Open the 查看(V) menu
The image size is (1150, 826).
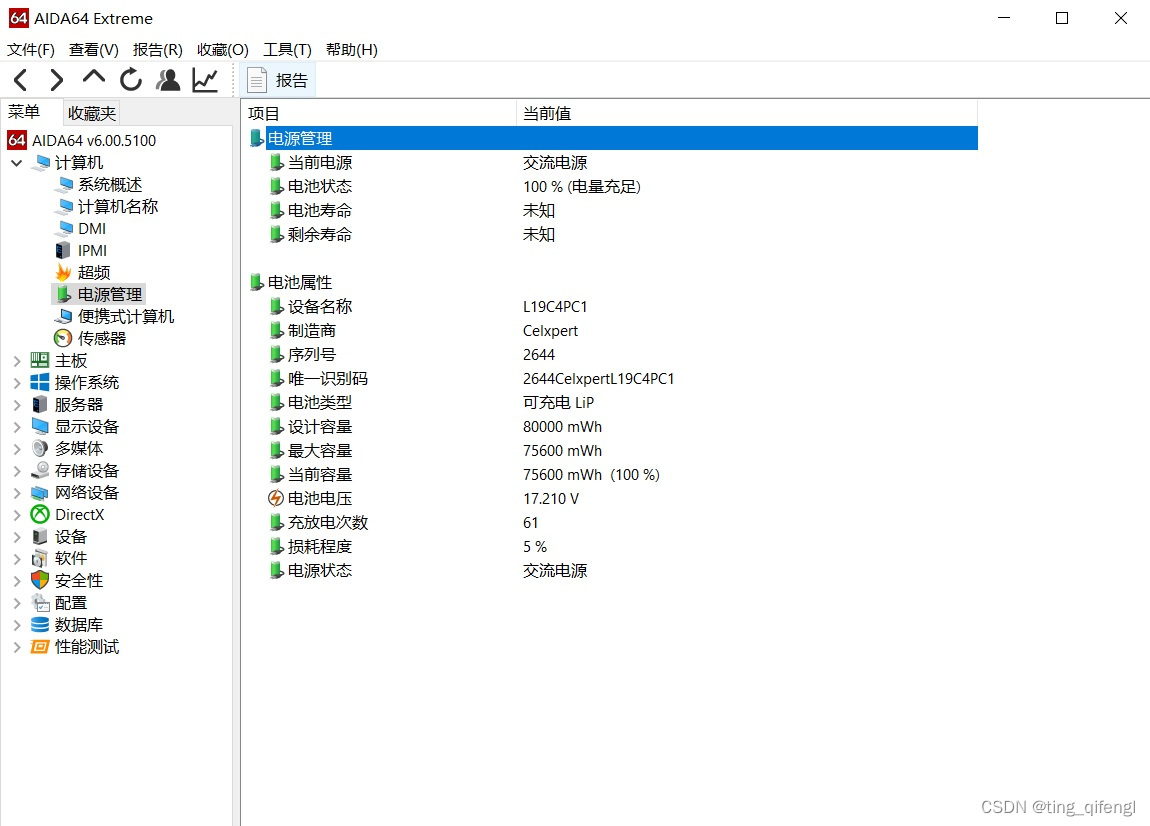(93, 49)
